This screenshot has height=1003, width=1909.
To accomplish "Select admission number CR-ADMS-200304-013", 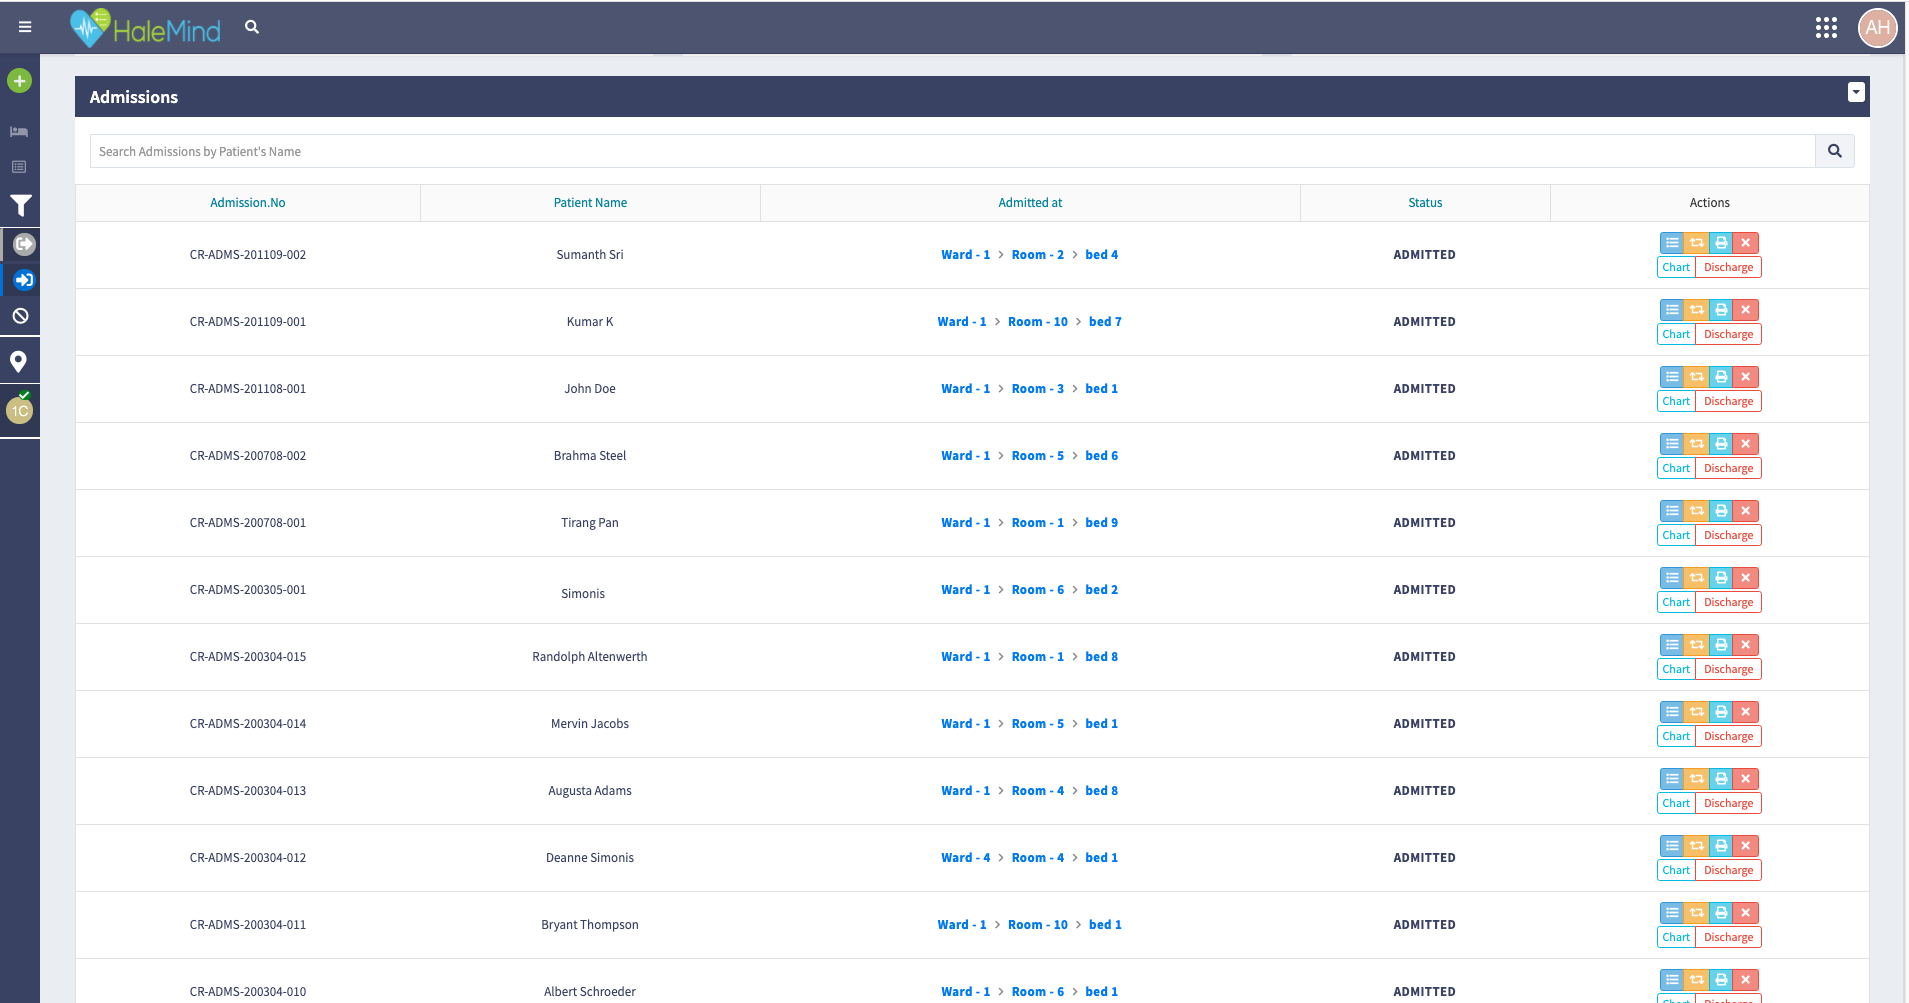I will [248, 791].
